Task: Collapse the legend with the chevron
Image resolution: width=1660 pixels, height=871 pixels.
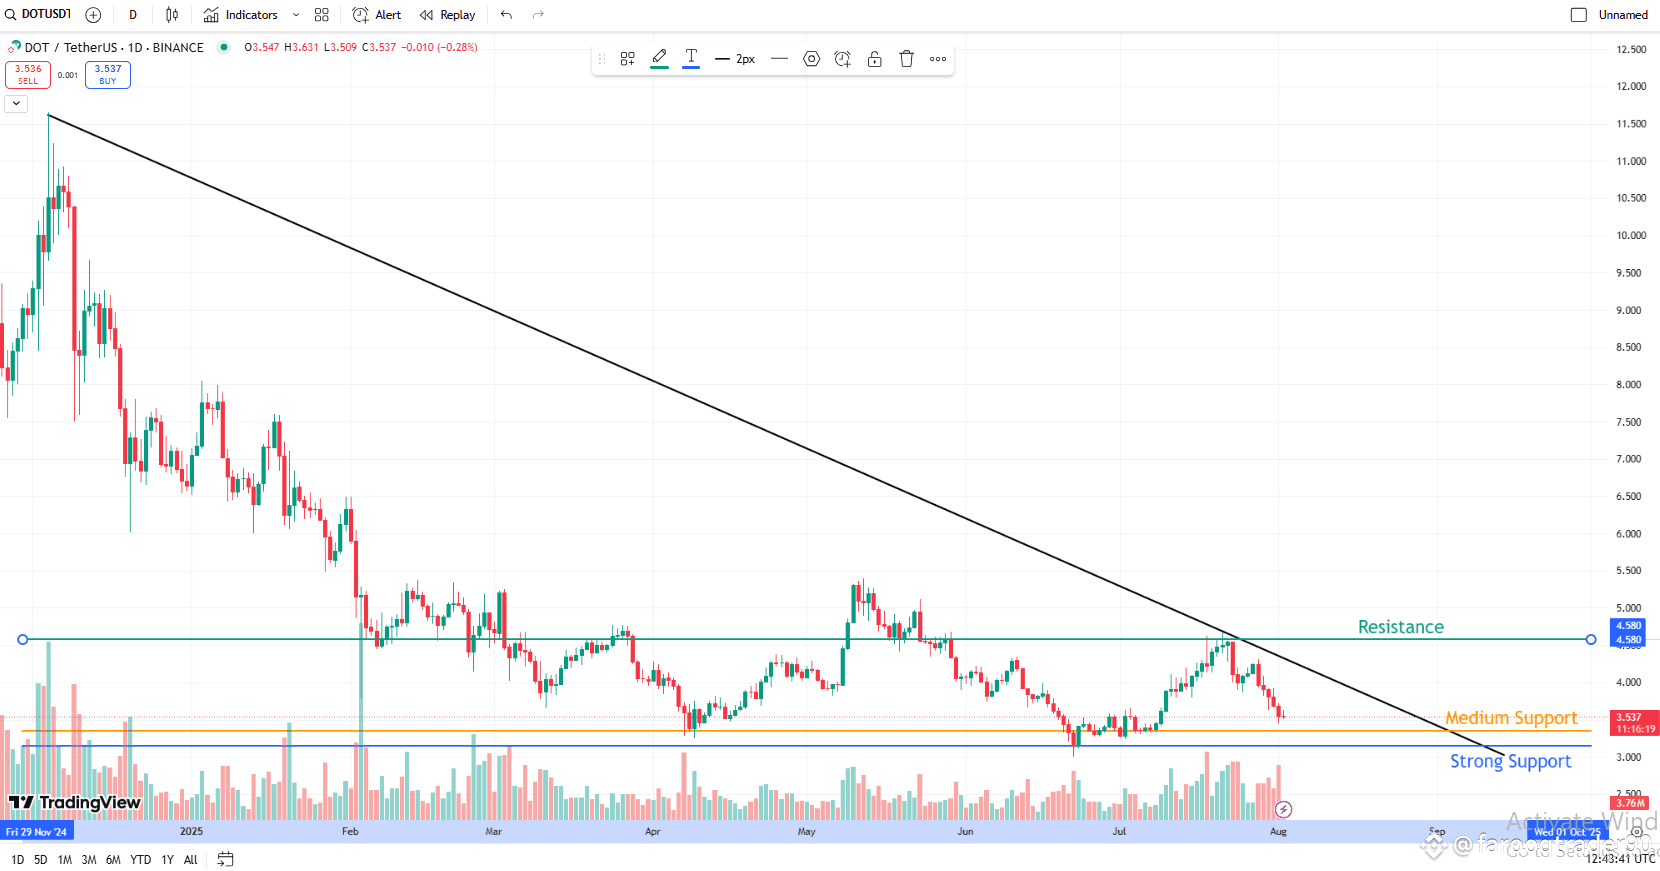Action: click(x=16, y=103)
